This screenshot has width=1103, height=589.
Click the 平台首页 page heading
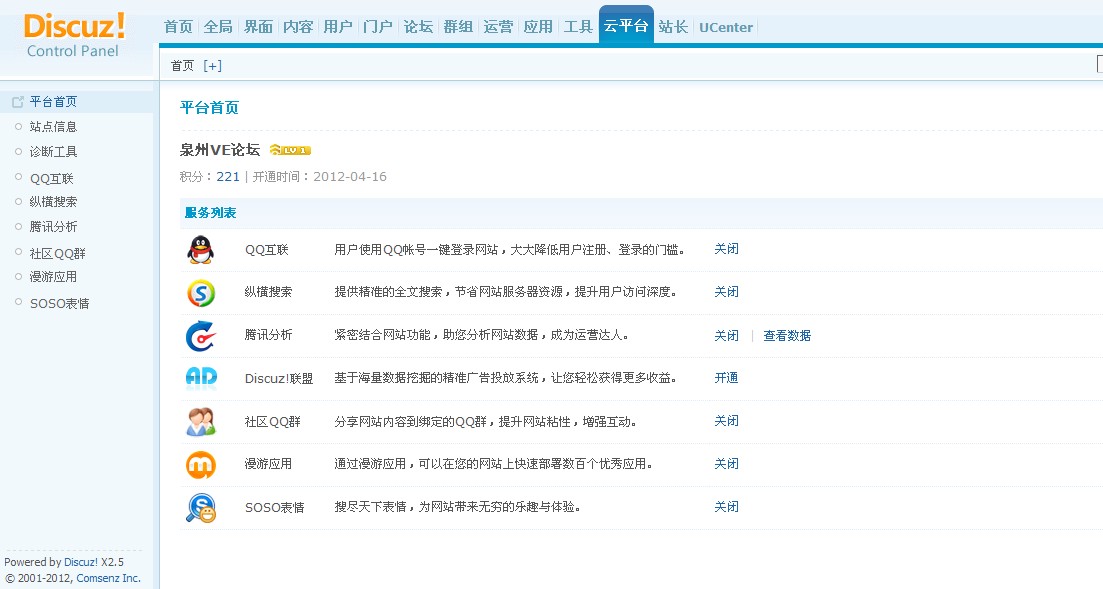210,108
